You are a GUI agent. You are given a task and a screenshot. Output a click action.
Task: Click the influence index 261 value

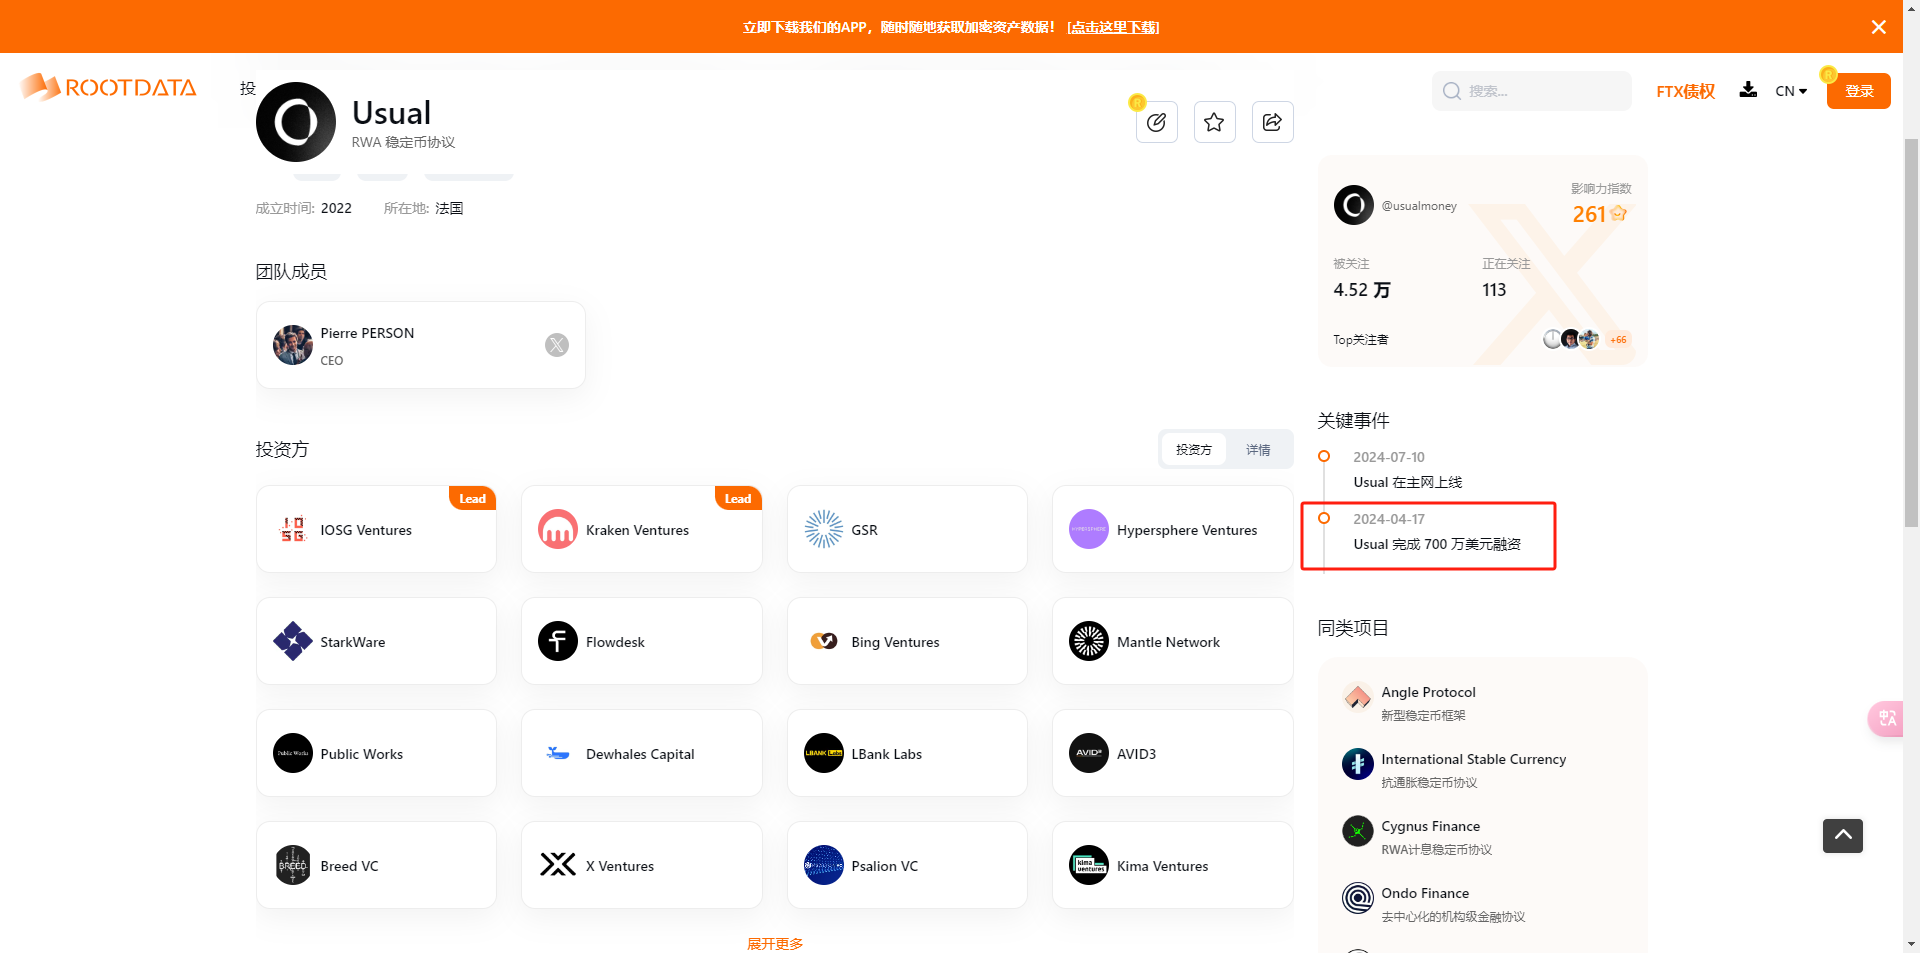pyautogui.click(x=1588, y=214)
